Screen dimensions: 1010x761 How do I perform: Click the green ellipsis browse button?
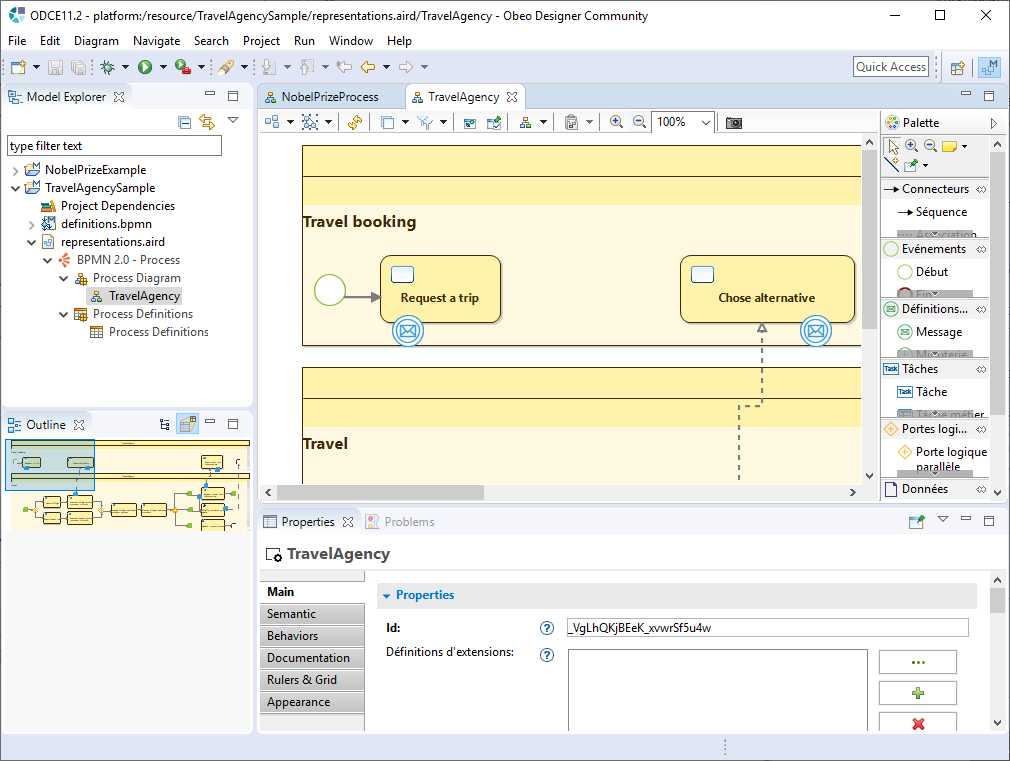[918, 662]
